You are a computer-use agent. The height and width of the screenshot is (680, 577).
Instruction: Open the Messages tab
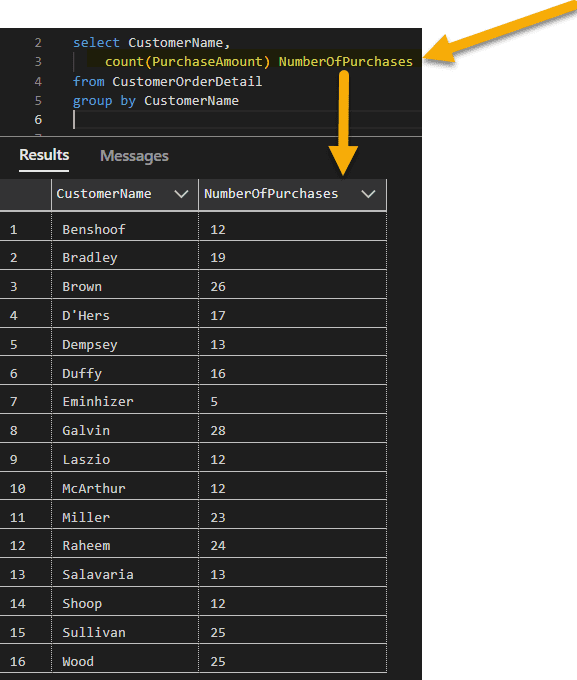[x=134, y=156]
